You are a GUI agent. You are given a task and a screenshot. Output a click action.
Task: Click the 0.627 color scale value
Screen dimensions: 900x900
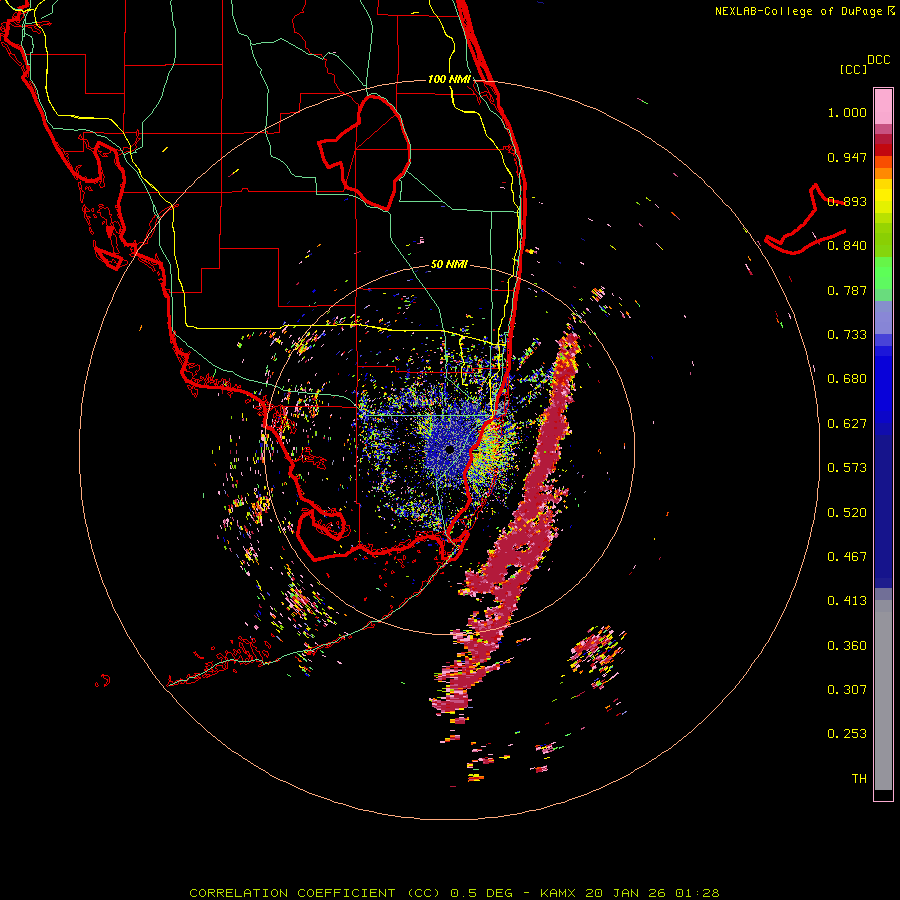coord(847,424)
